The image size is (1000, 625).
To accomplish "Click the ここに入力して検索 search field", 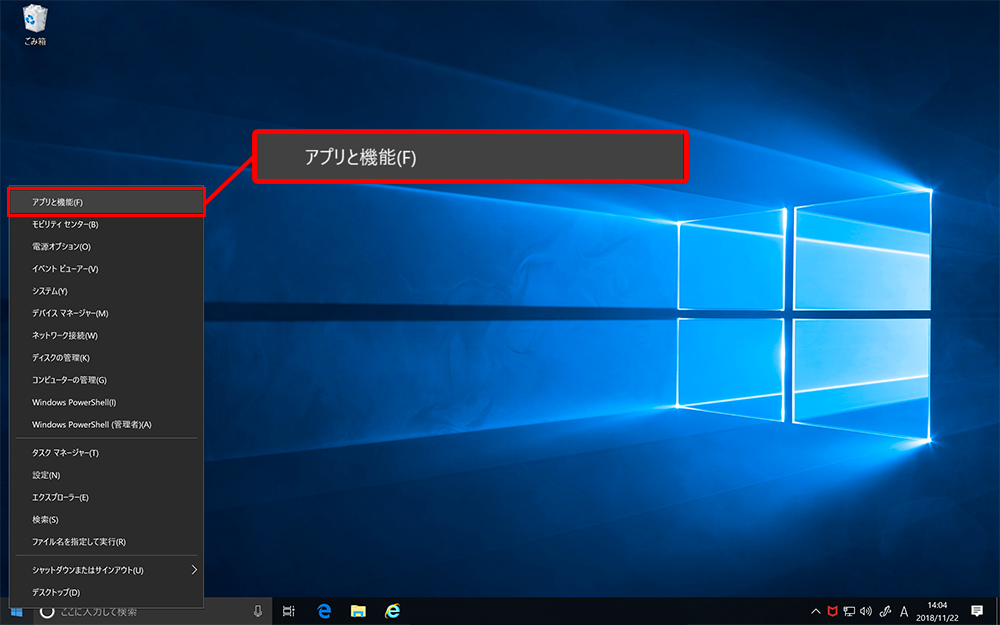I will tap(153, 612).
